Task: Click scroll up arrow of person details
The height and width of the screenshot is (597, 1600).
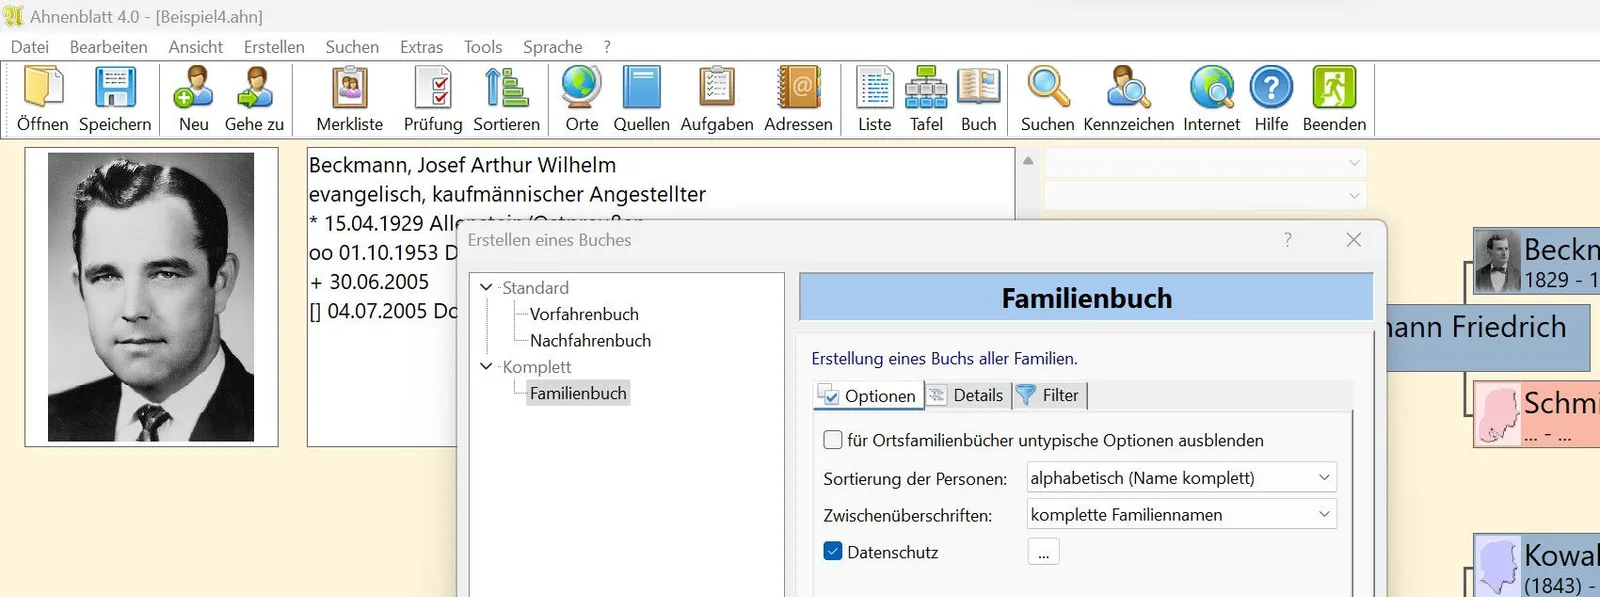Action: tap(1028, 161)
